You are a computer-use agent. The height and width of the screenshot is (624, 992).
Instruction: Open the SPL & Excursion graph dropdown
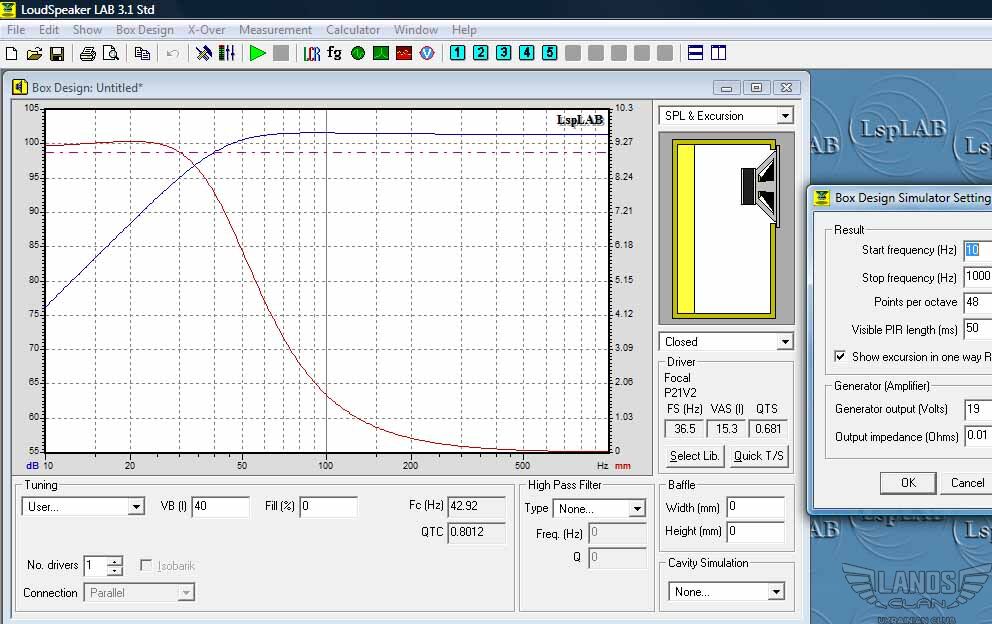785,116
